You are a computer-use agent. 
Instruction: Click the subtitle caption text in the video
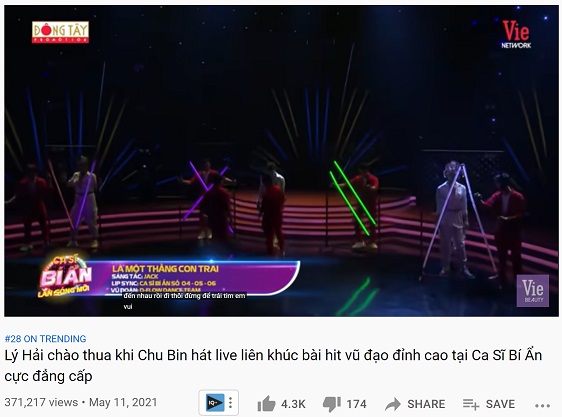(185, 300)
